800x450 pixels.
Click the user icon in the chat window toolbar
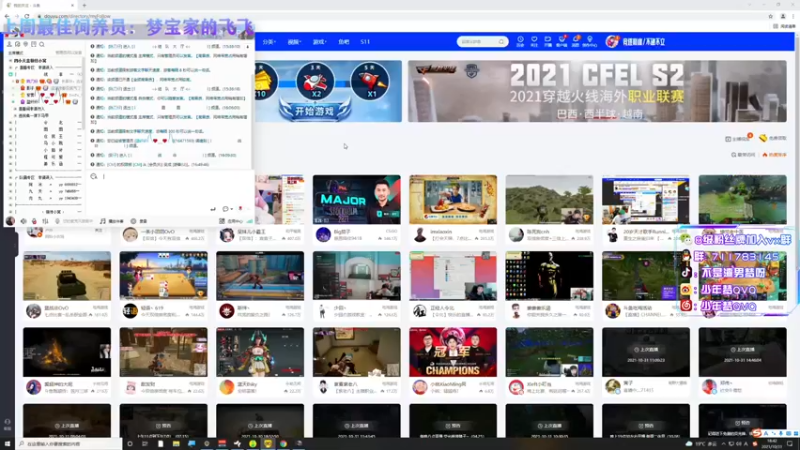coord(9,44)
